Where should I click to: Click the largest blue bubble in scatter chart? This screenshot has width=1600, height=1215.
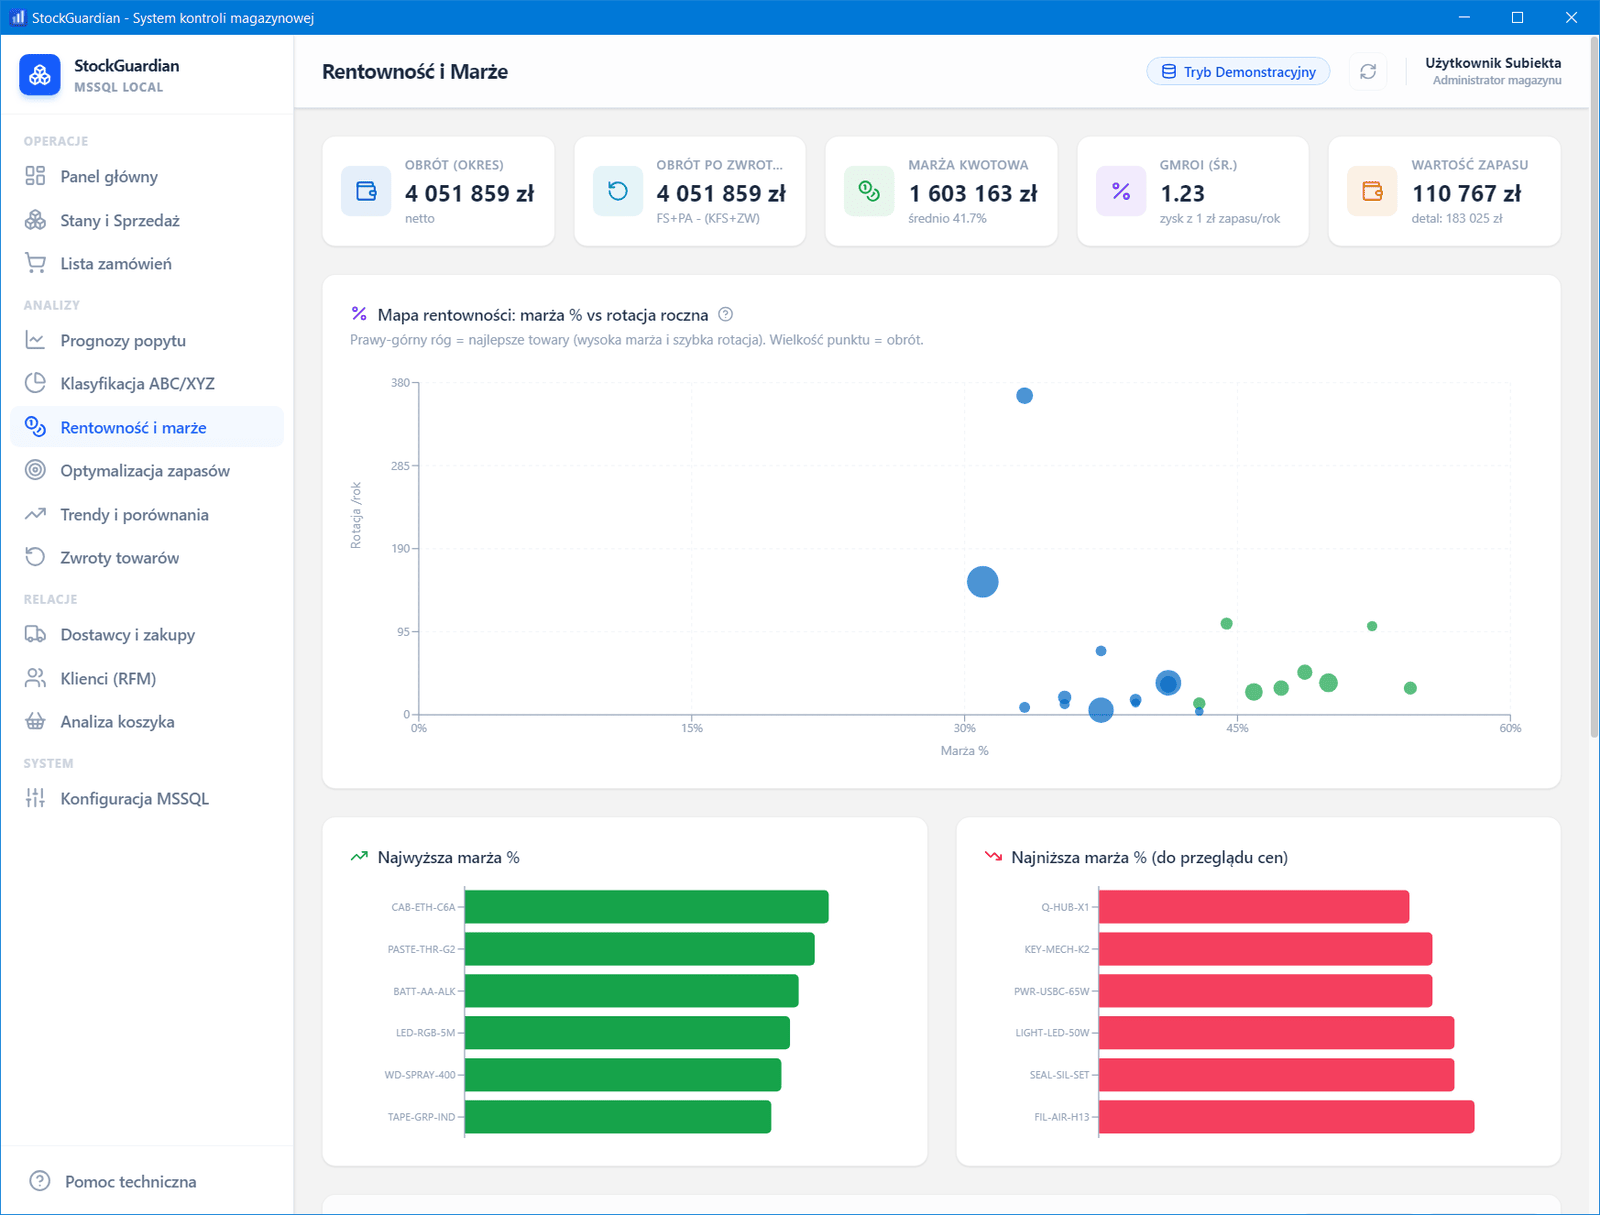click(x=983, y=582)
